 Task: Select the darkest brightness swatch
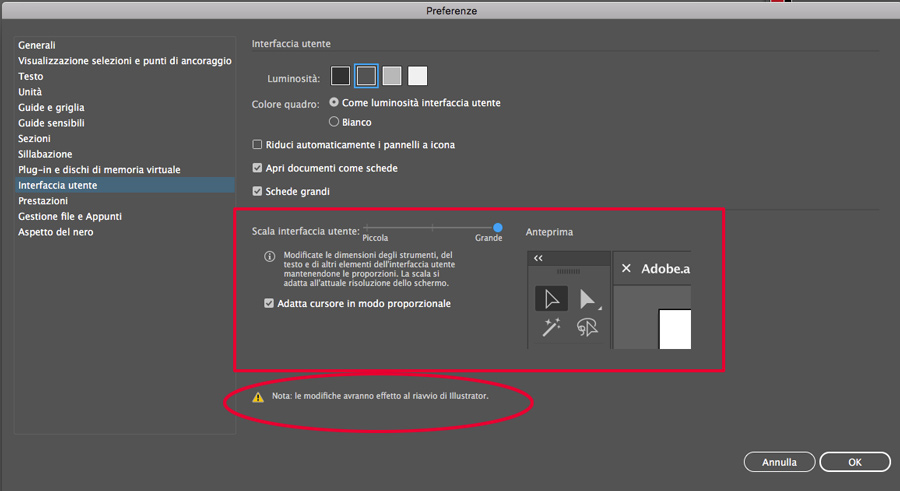point(340,76)
